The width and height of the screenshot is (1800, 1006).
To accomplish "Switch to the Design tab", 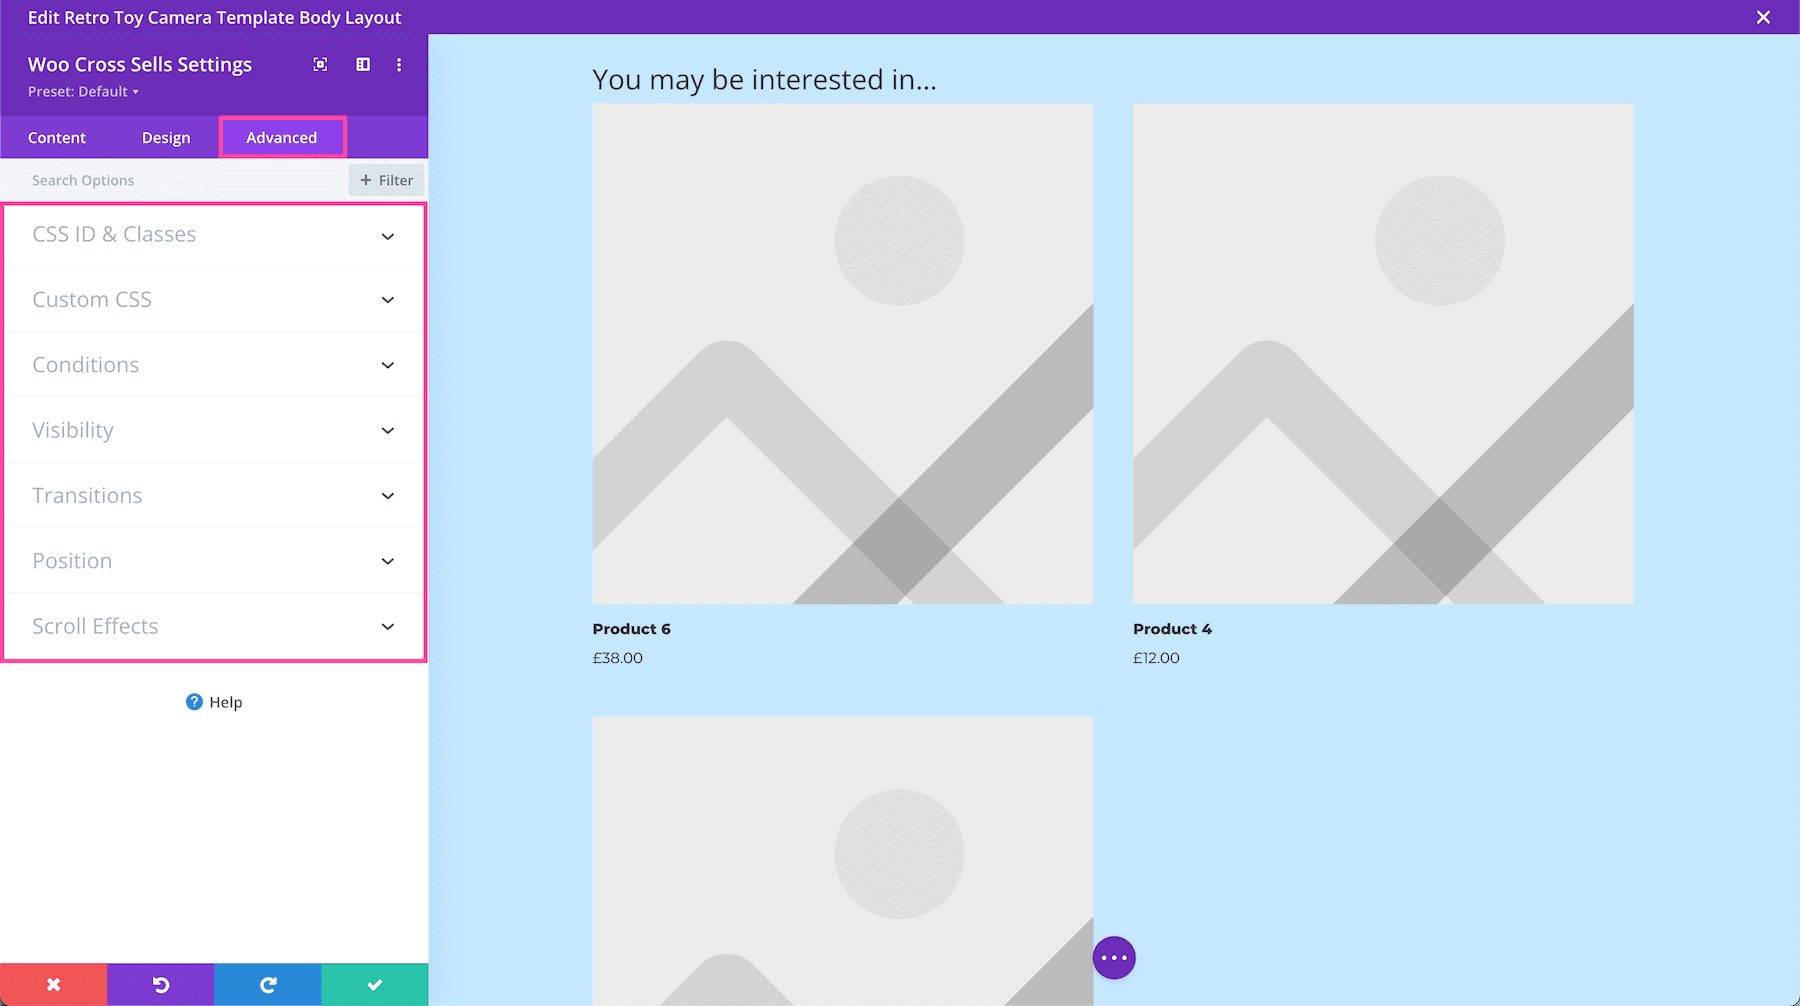I will click(x=166, y=137).
